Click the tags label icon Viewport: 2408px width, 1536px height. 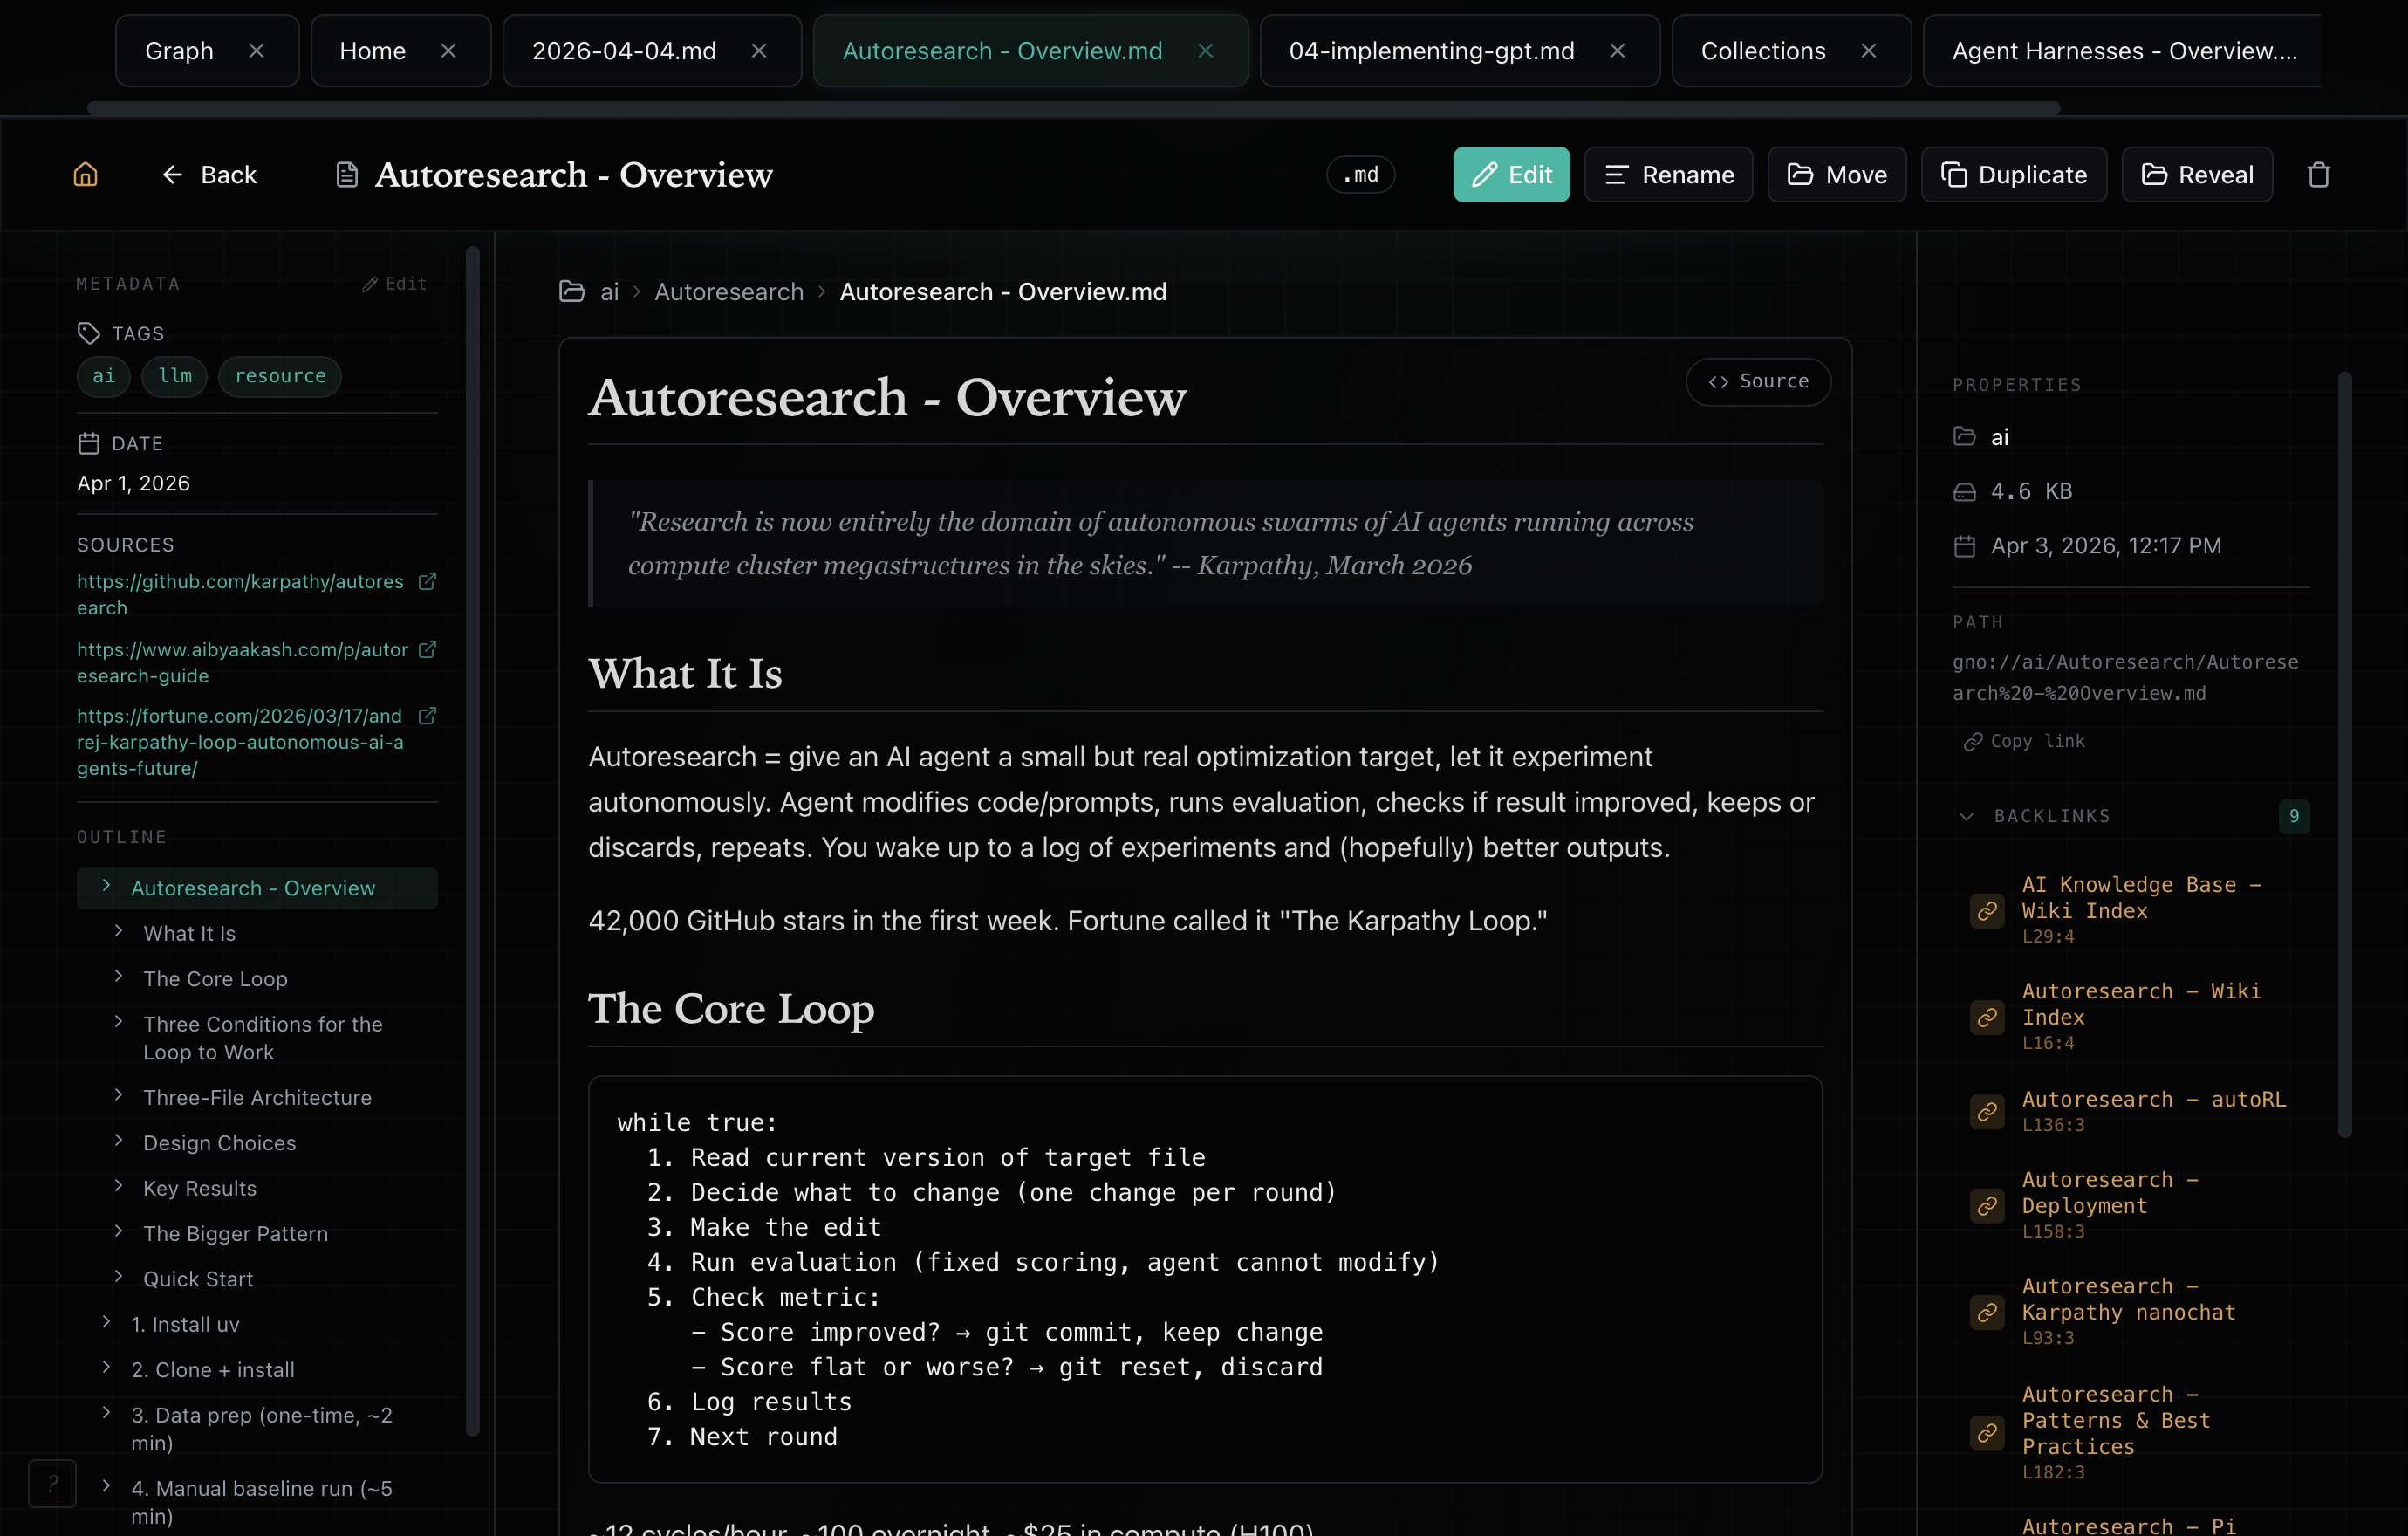[x=89, y=333]
